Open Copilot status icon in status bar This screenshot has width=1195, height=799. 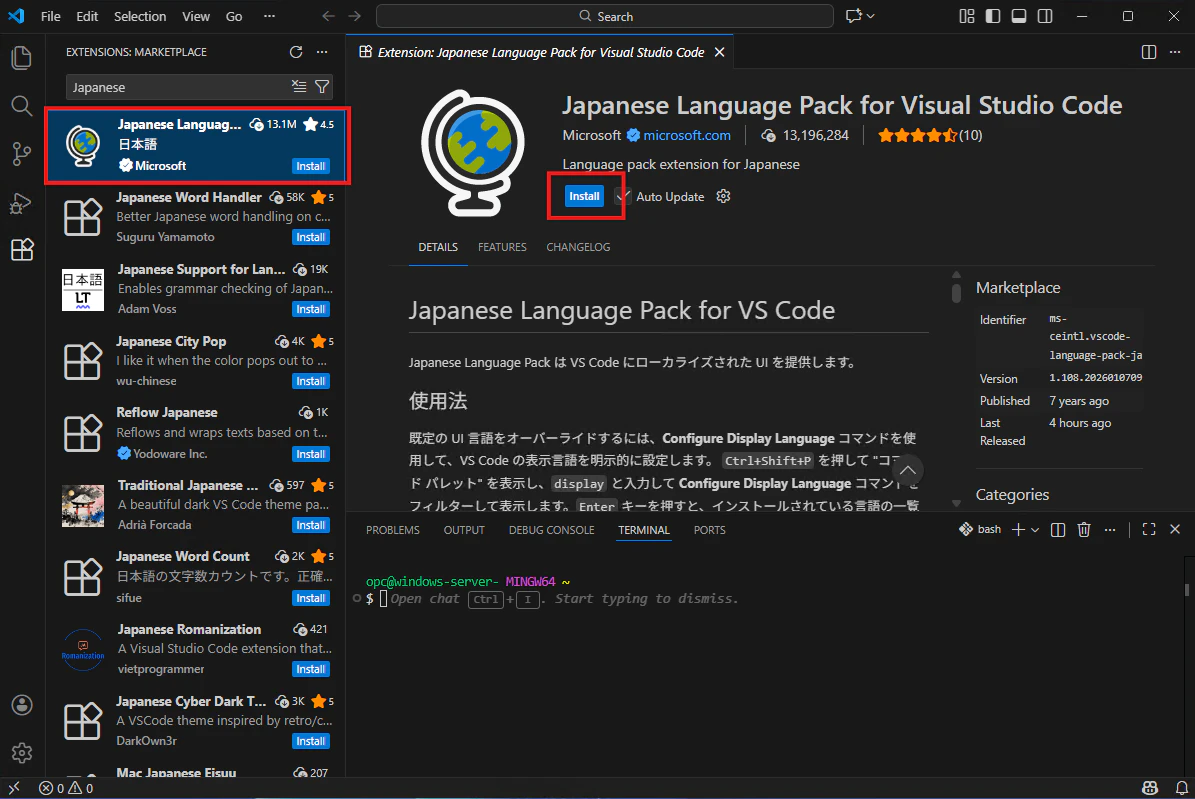pos(1150,788)
